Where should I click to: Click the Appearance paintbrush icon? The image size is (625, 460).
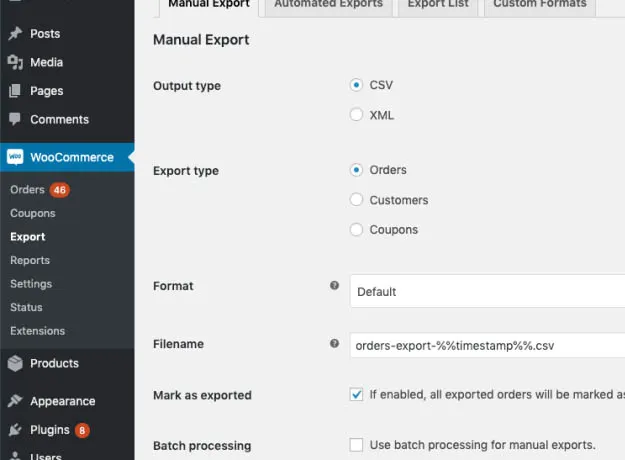pyautogui.click(x=15, y=401)
